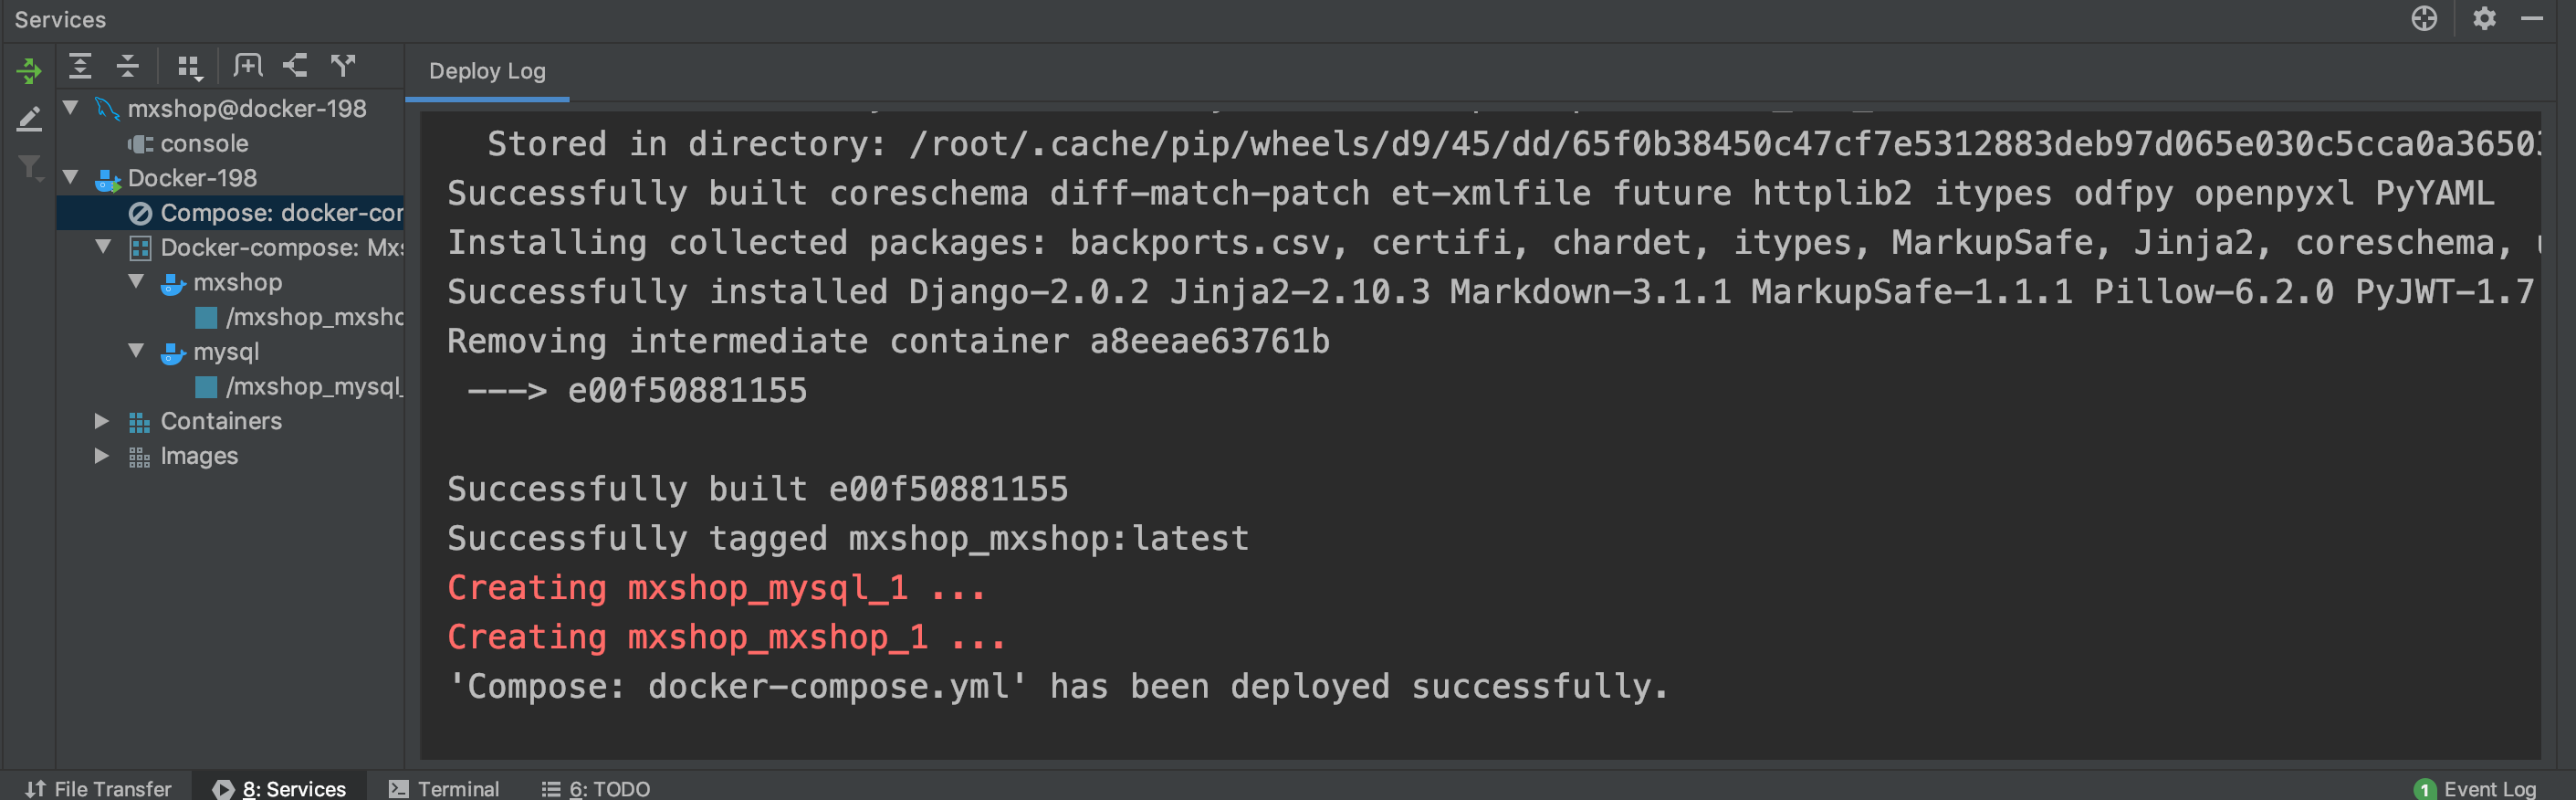Expand the Images node

pos(102,456)
